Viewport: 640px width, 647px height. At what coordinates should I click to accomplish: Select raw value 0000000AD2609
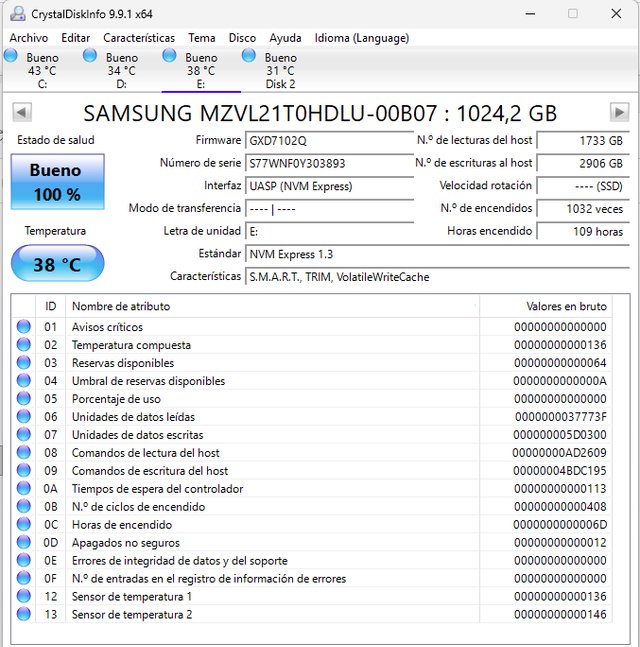[x=560, y=453]
